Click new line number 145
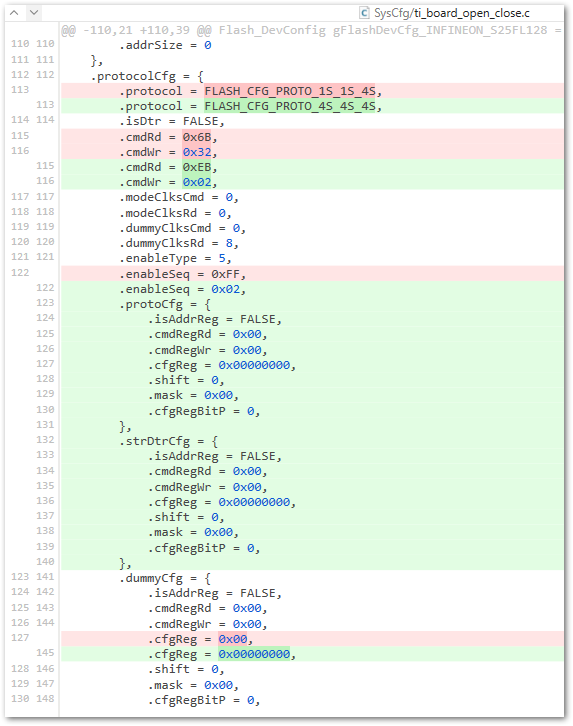The width and height of the screenshot is (573, 726). (45, 652)
